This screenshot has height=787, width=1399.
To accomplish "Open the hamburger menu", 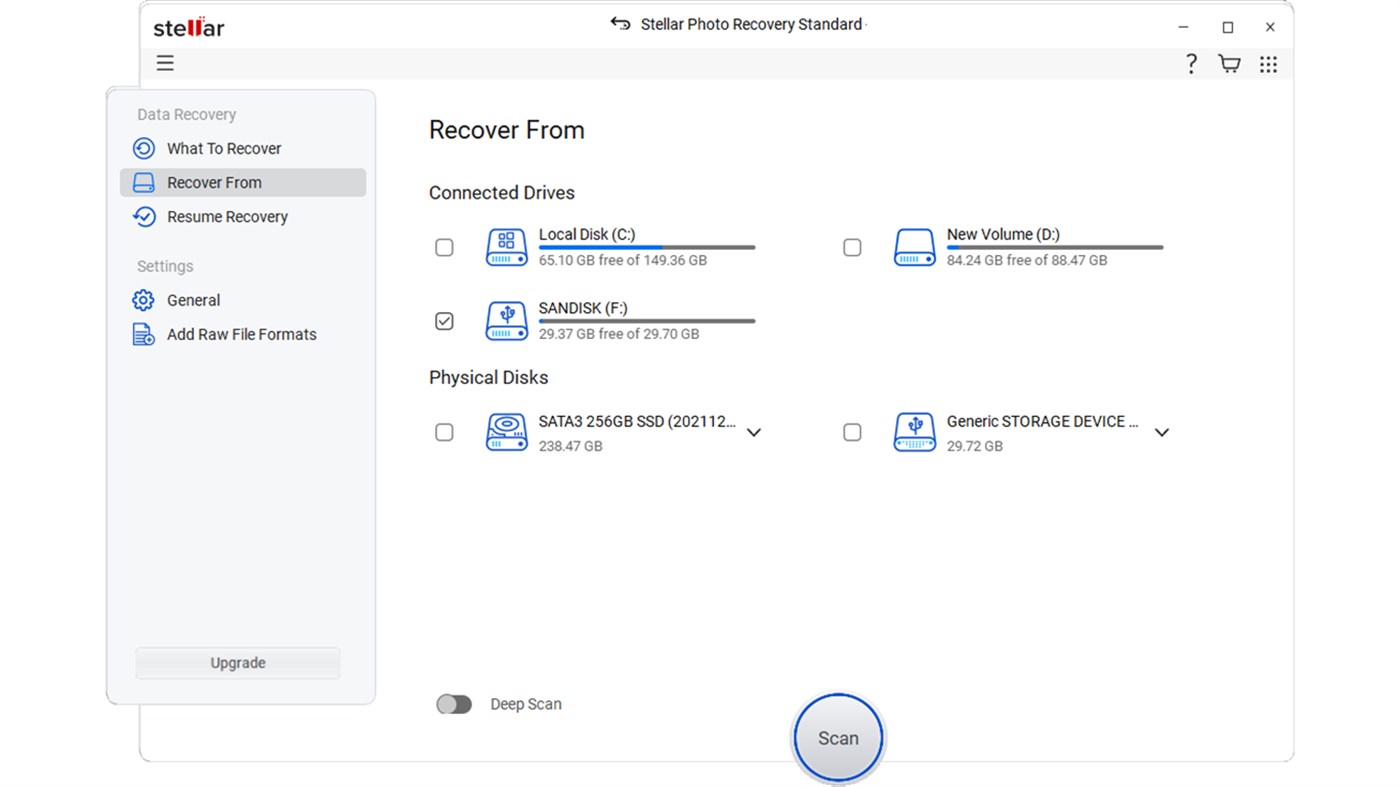I will pyautogui.click(x=164, y=62).
